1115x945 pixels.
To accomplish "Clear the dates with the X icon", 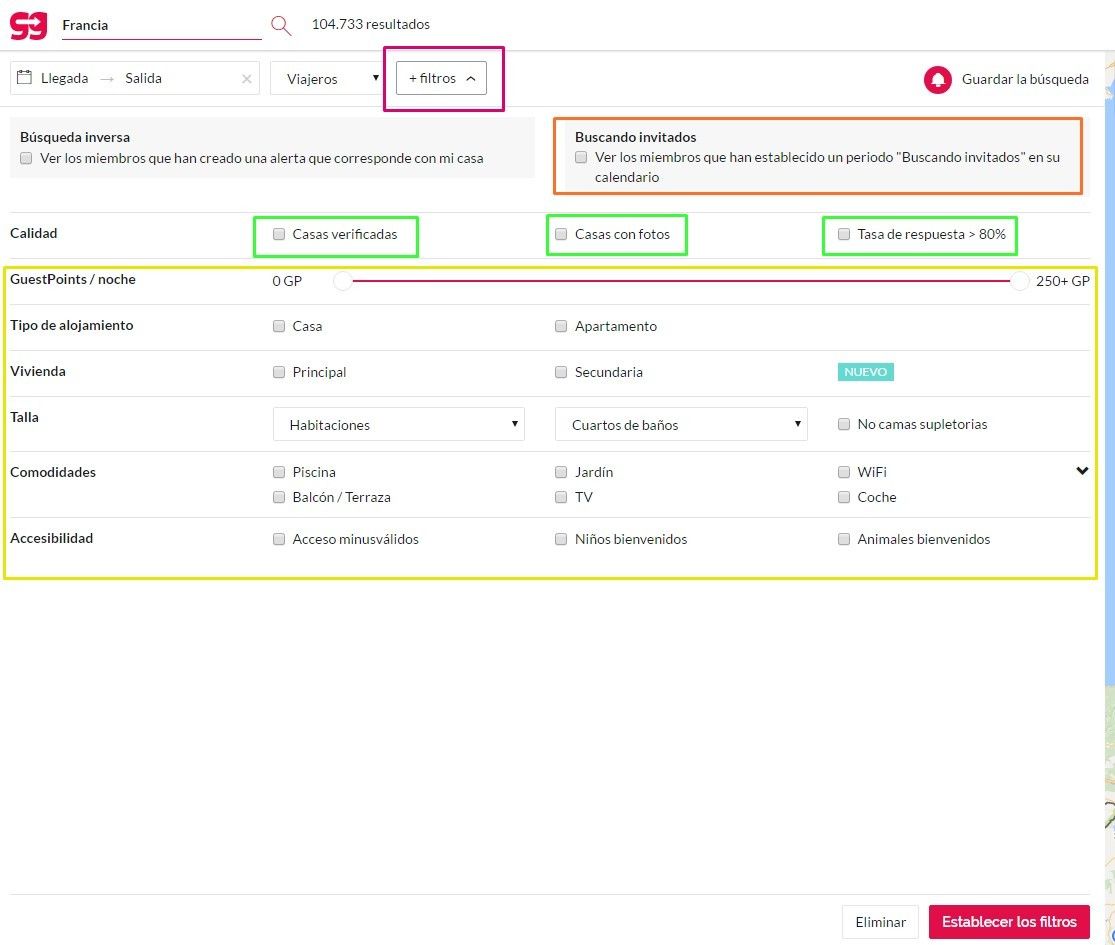I will click(x=247, y=79).
